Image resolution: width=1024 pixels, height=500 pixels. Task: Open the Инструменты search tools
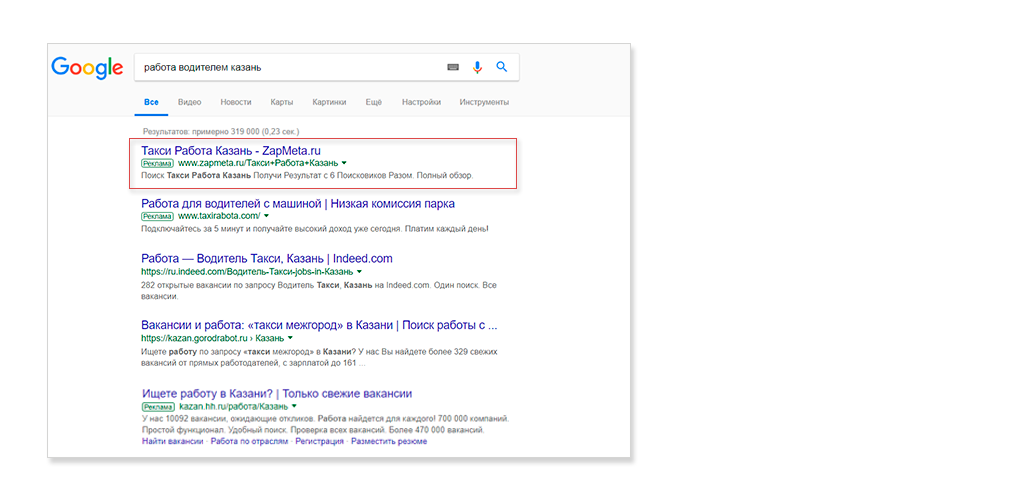[484, 102]
